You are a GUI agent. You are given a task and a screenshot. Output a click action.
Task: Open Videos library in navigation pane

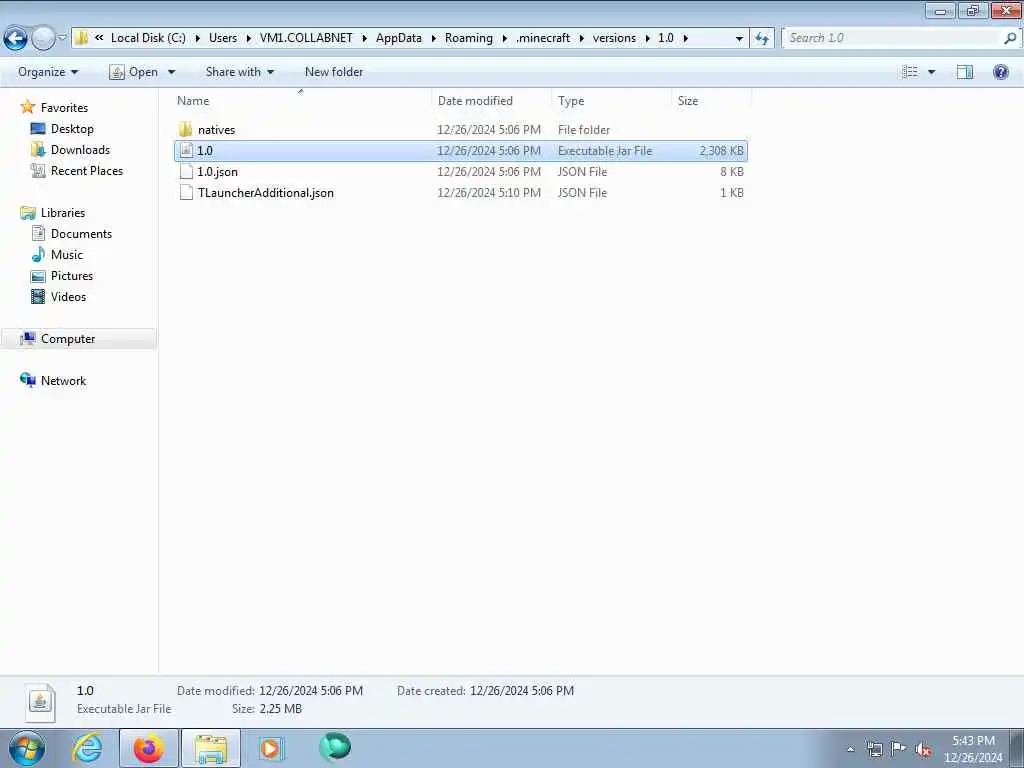[x=68, y=296]
